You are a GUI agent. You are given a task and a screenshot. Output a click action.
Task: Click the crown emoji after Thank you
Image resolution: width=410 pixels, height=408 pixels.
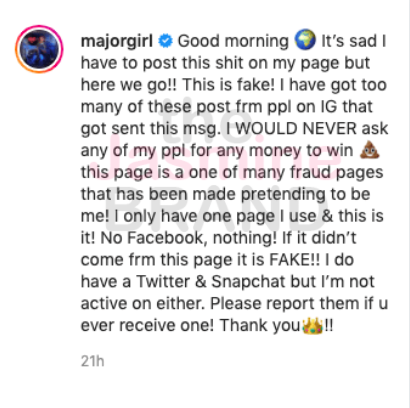312,325
